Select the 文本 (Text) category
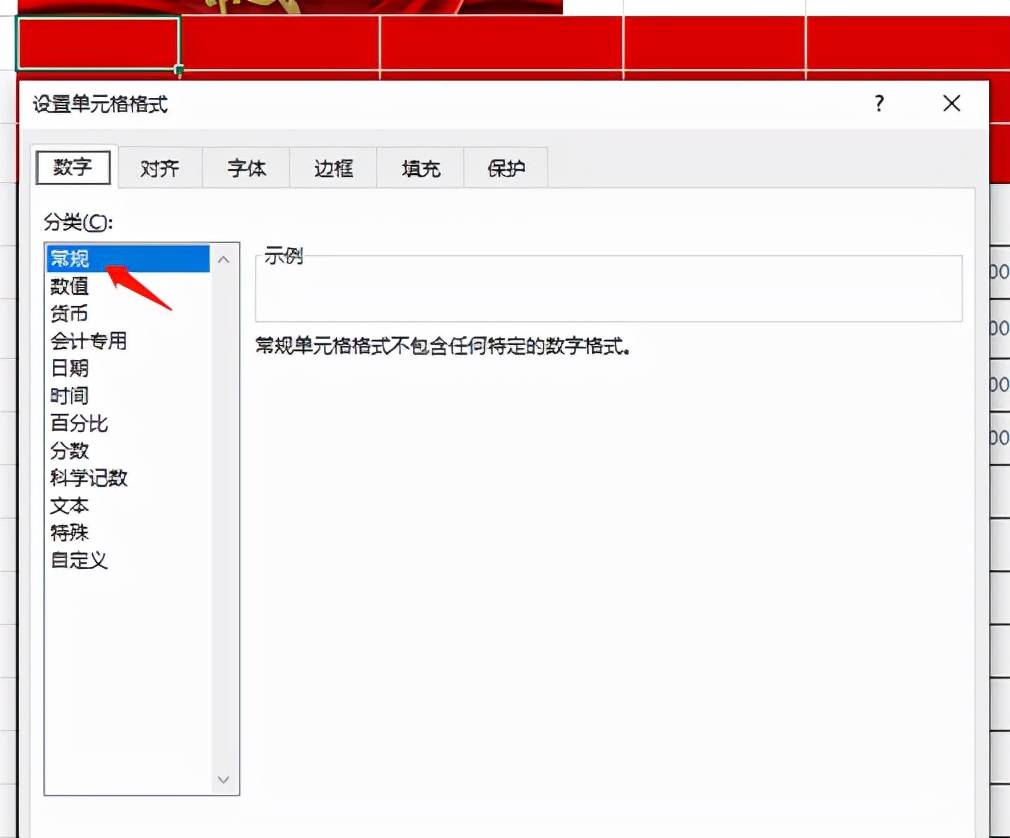 68,505
